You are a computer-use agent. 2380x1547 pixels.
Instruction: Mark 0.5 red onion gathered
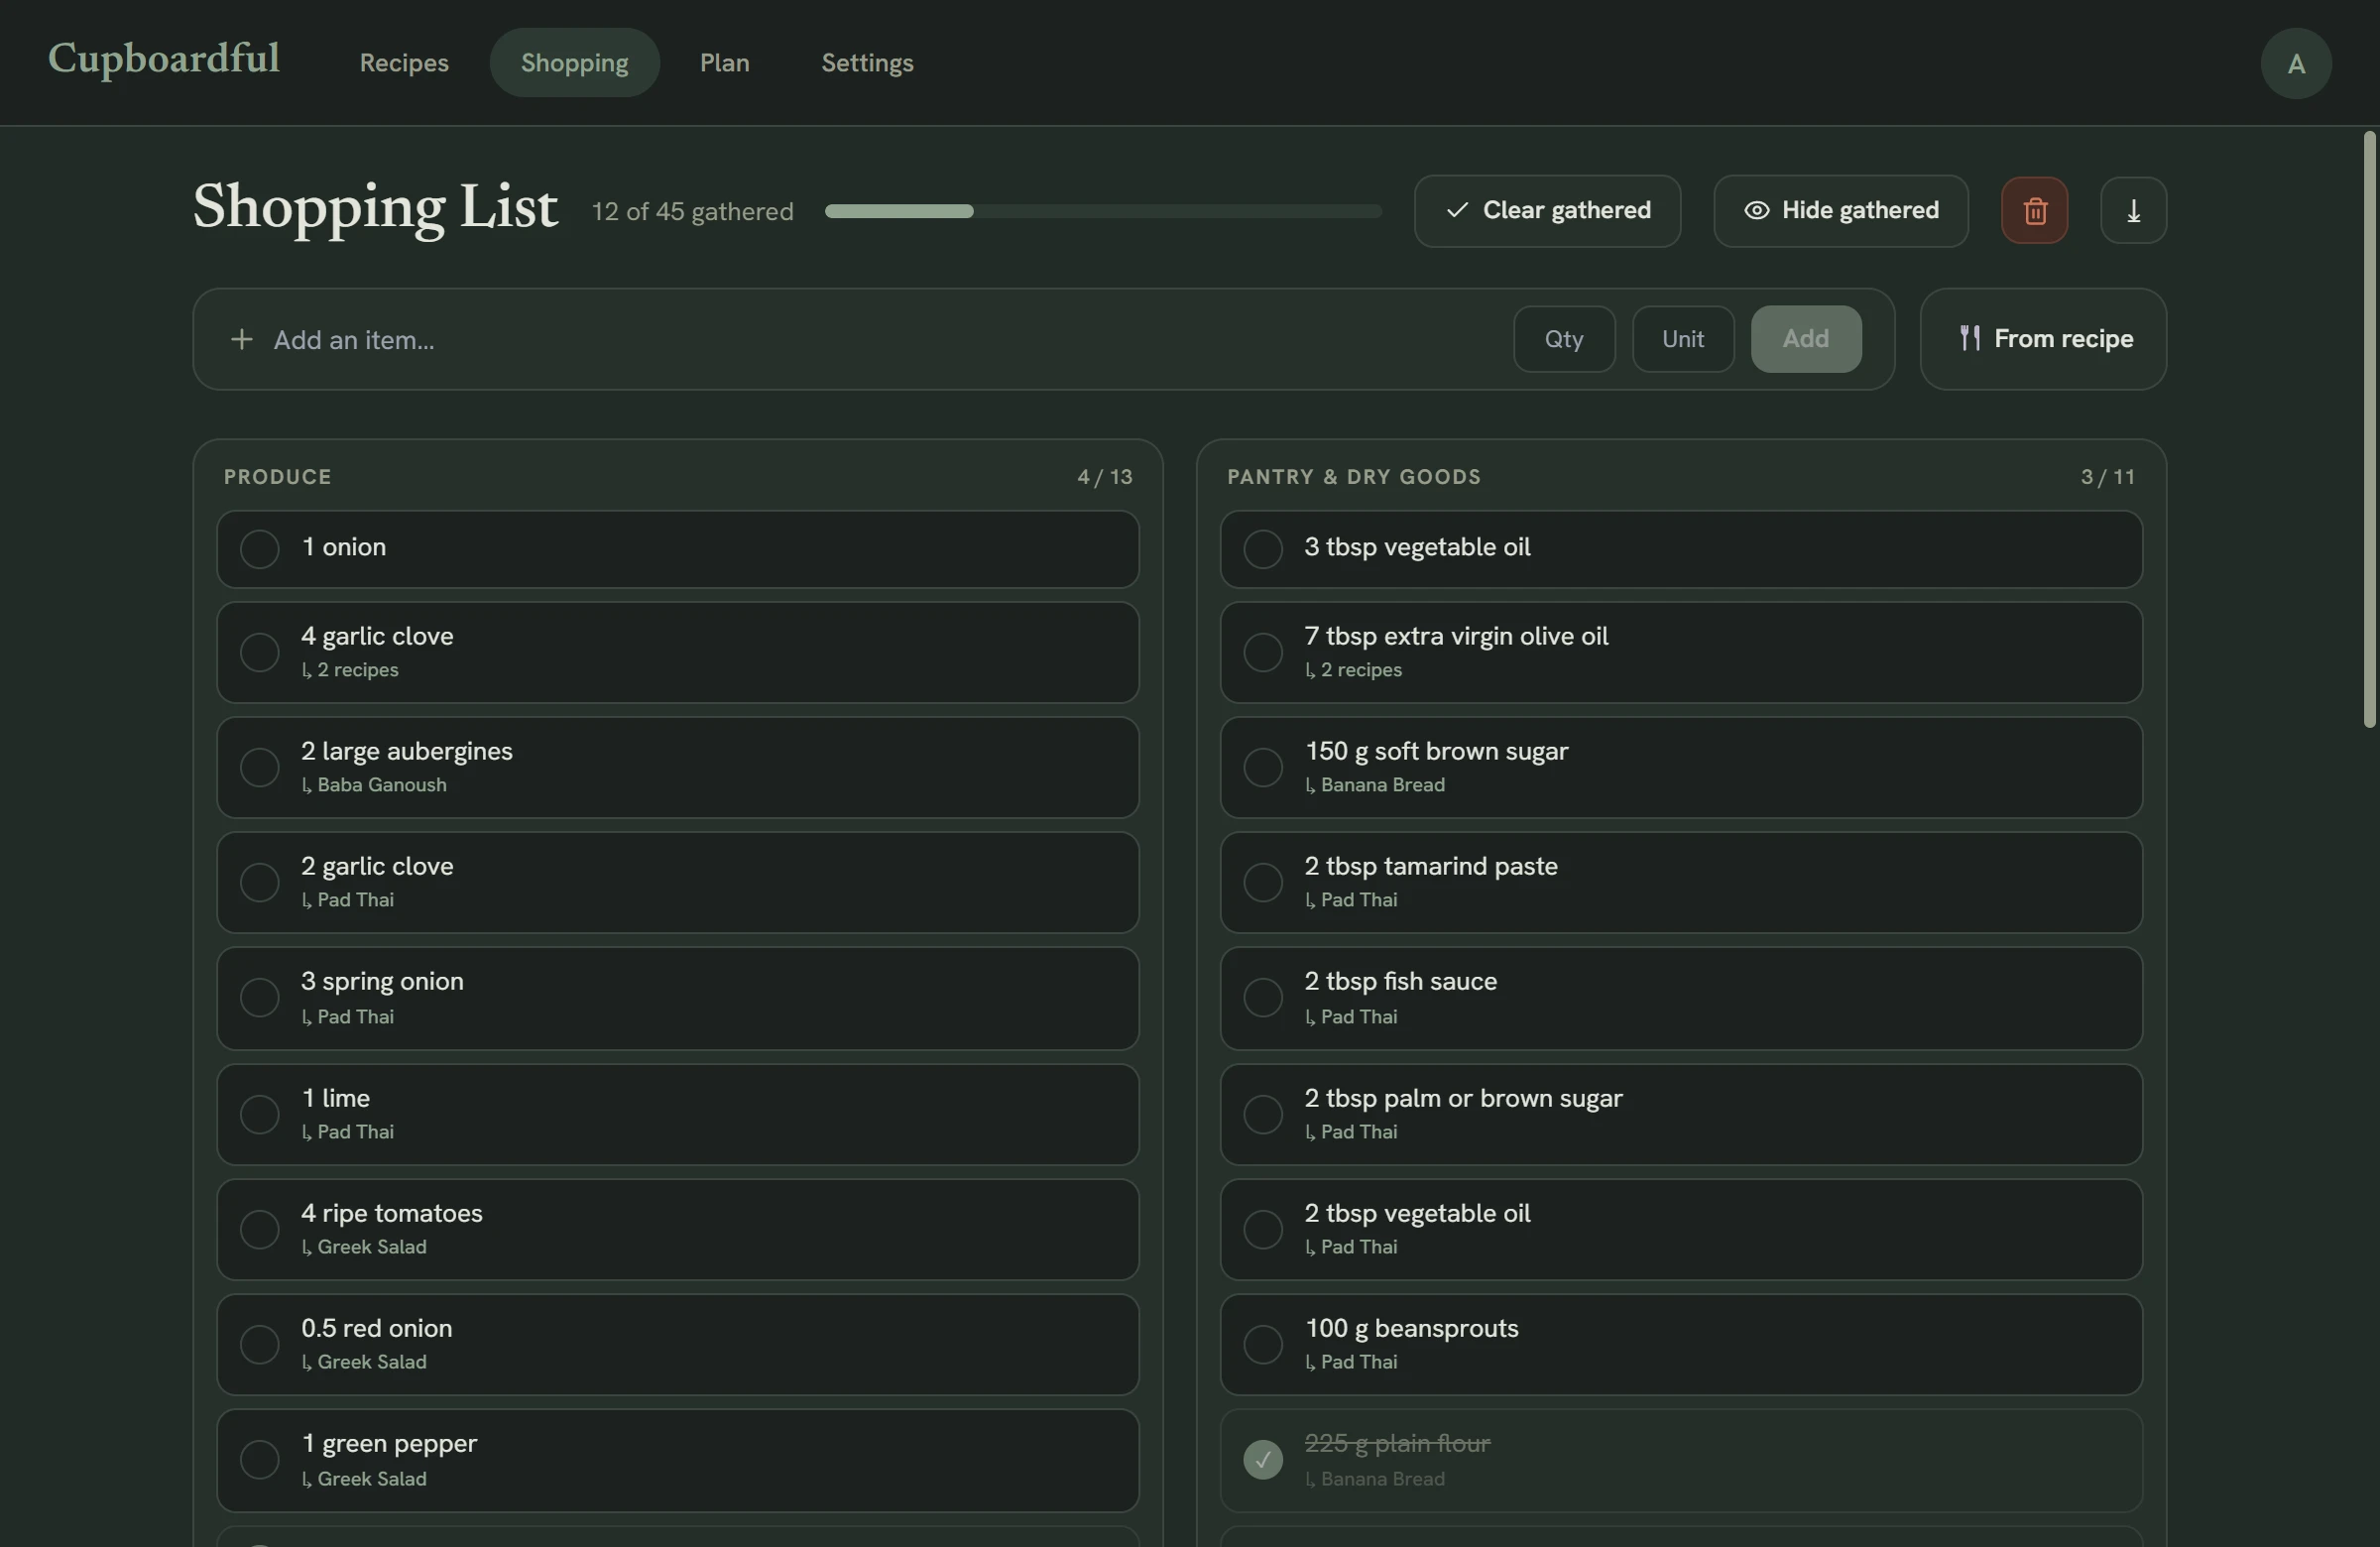coord(259,1344)
